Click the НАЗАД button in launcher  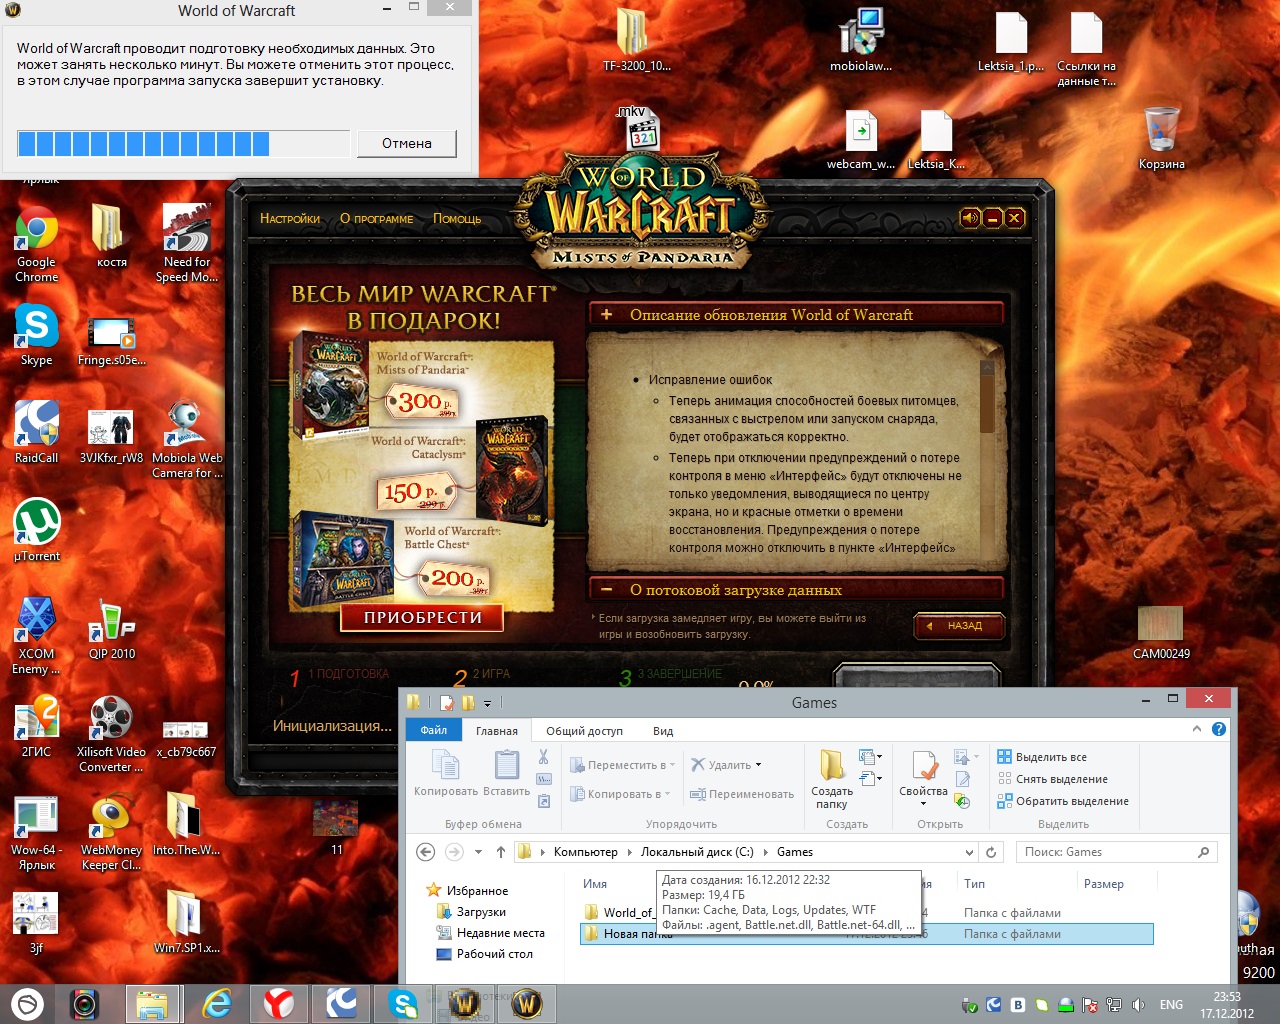(958, 626)
